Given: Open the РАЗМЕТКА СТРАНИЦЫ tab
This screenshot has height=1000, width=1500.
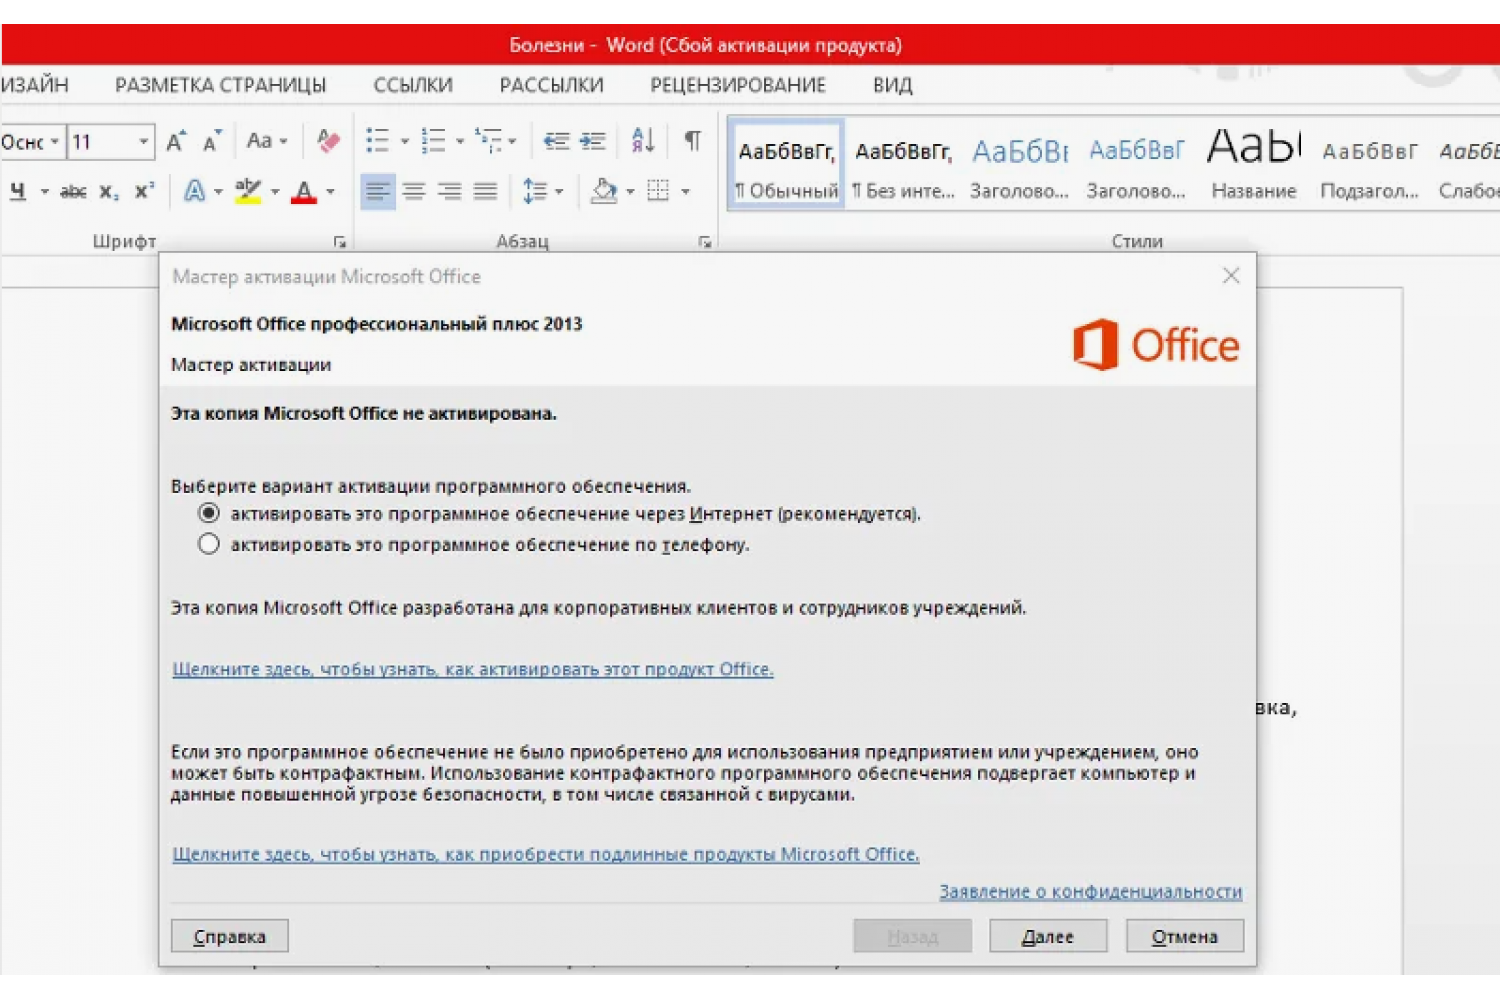Looking at the screenshot, I should tap(220, 85).
